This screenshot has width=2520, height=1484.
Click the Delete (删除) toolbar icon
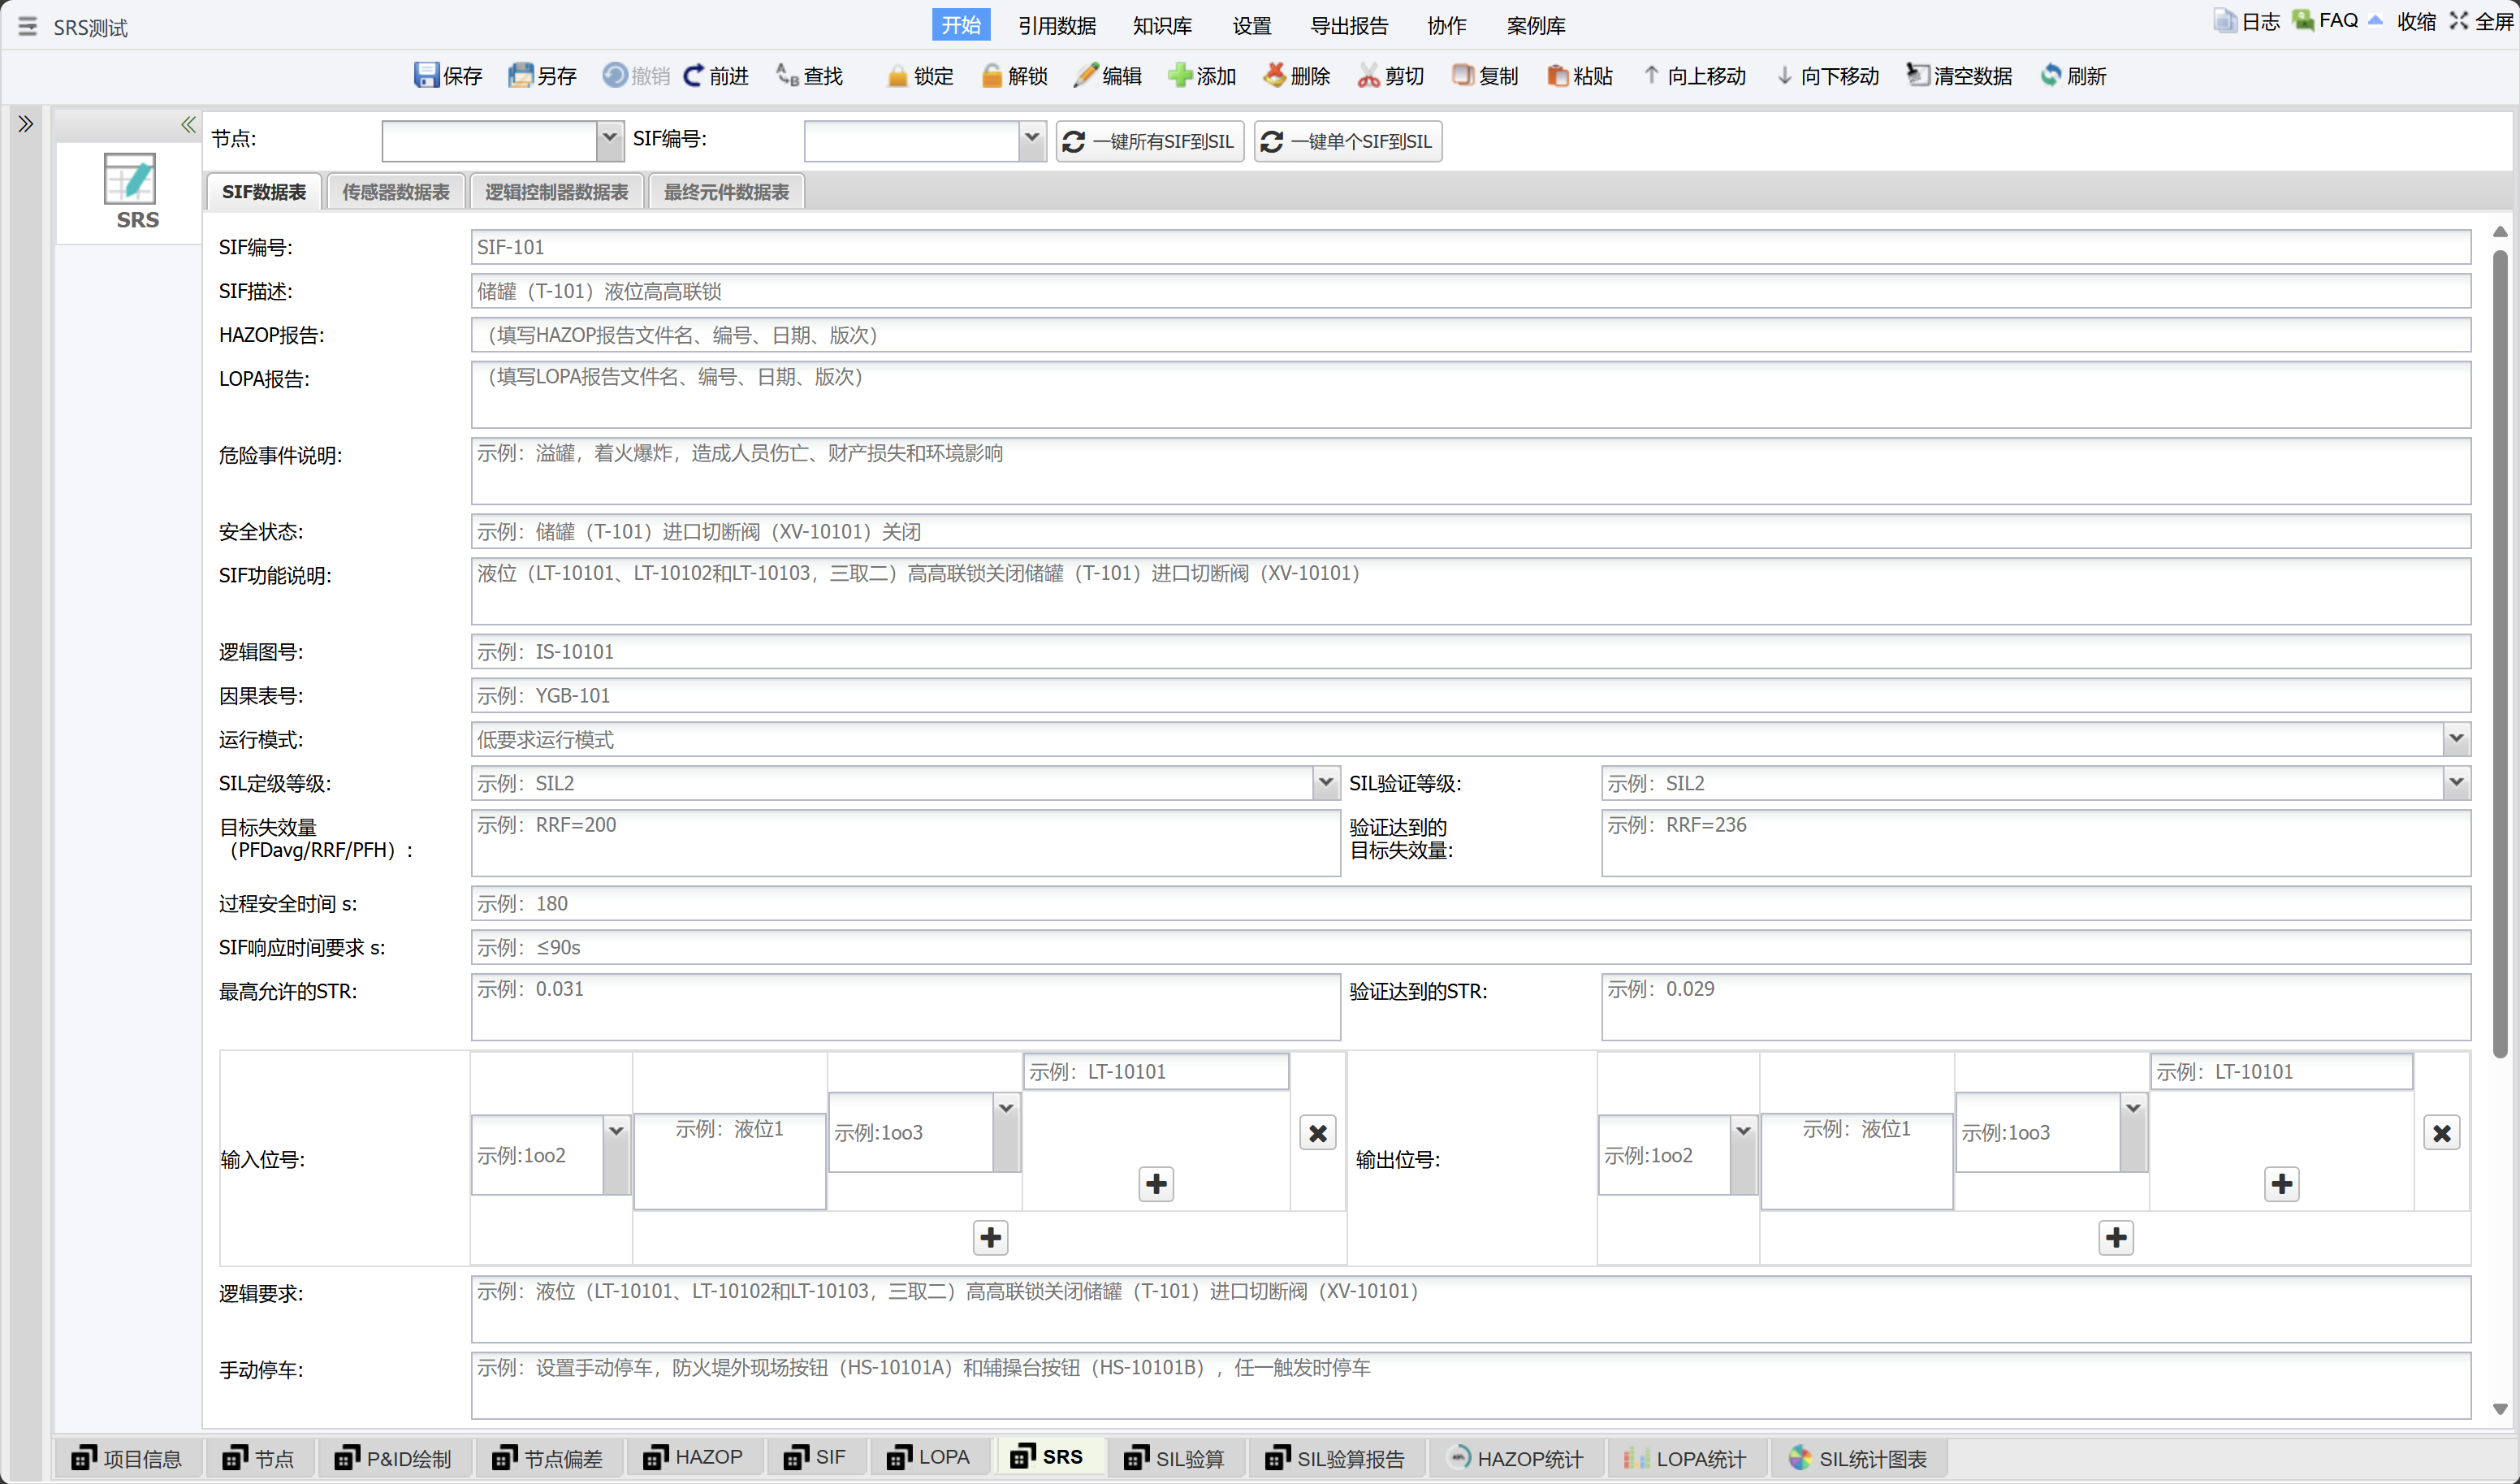1274,76
